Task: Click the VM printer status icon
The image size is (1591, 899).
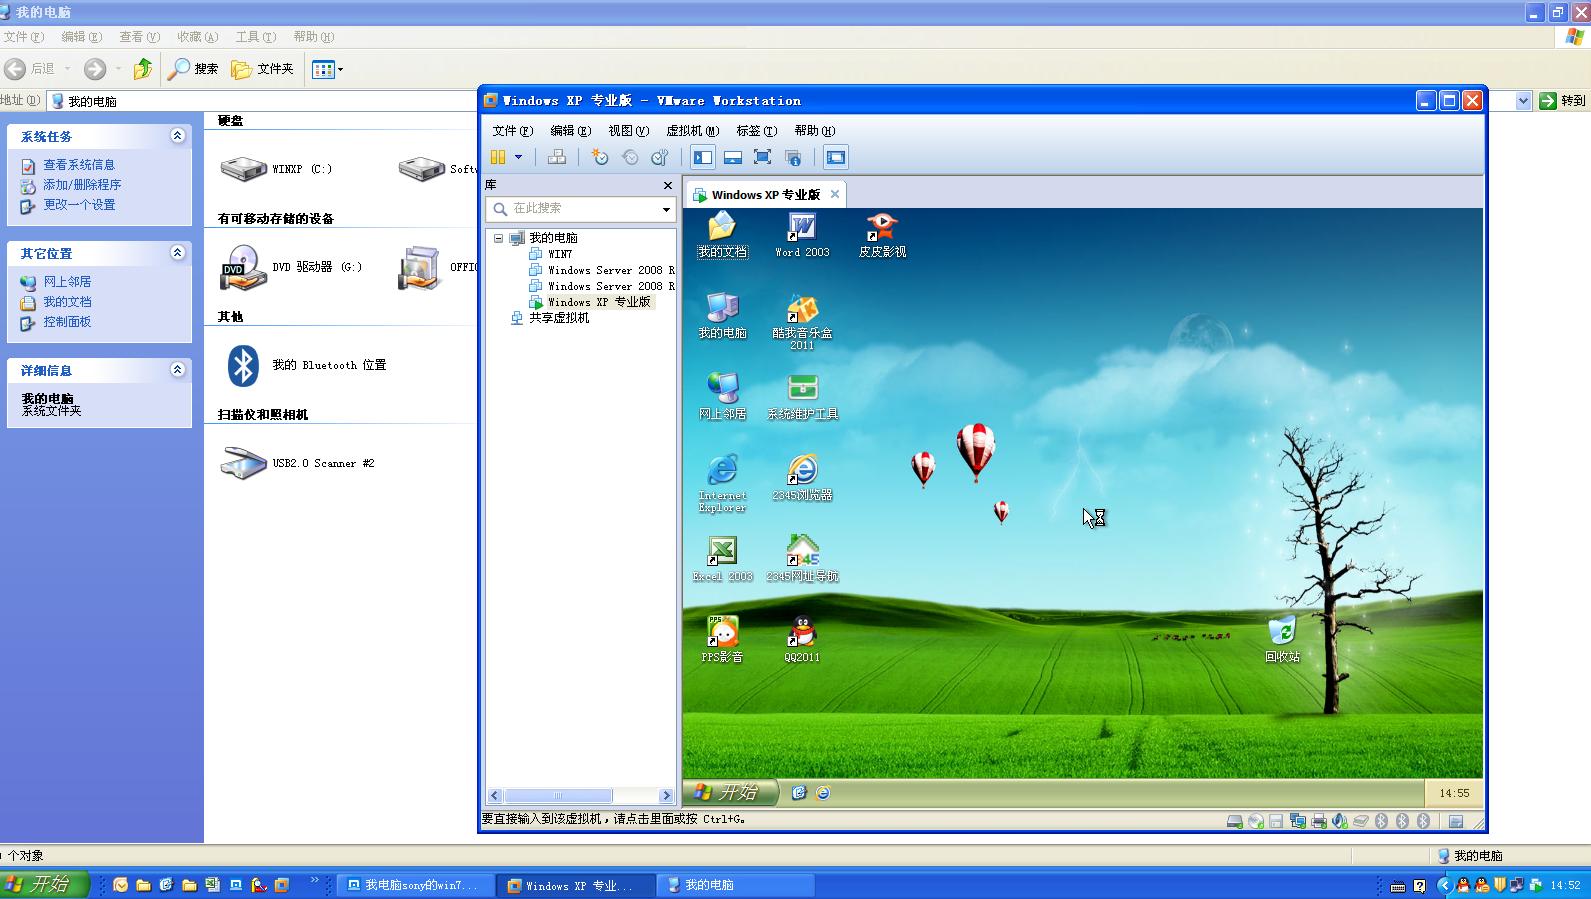Action: pyautogui.click(x=1319, y=821)
